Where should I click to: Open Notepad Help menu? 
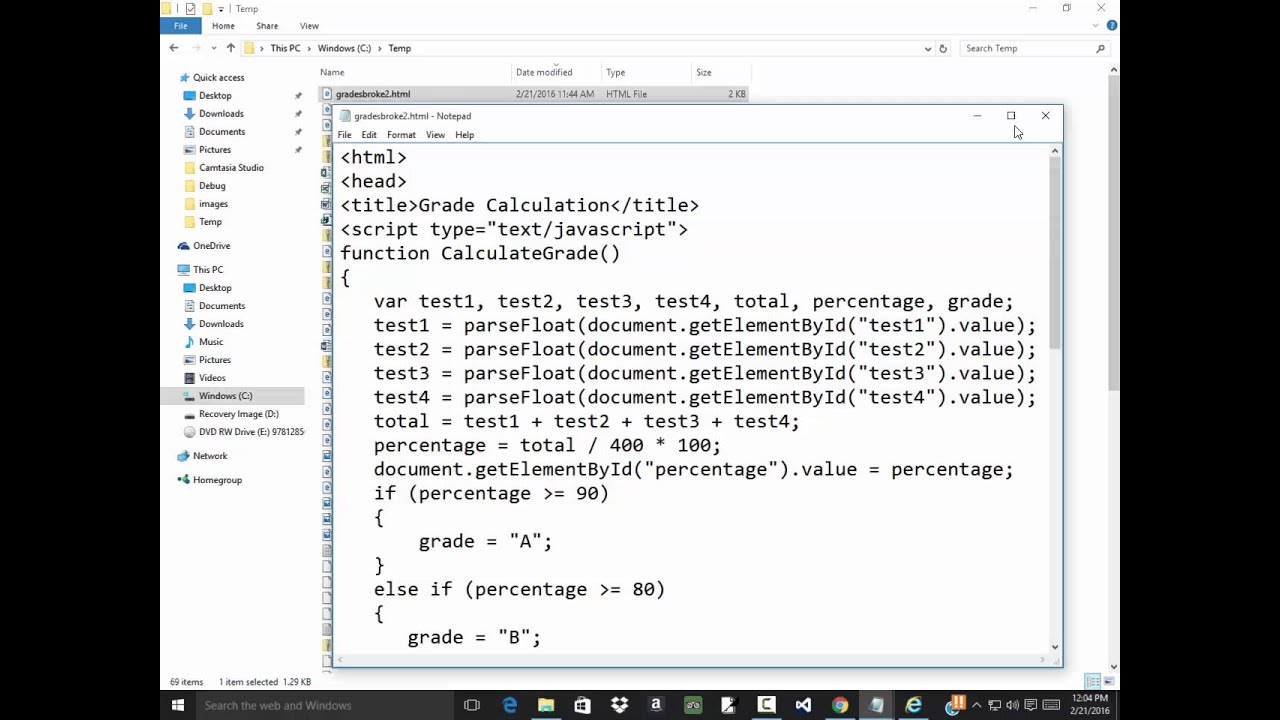click(x=464, y=135)
